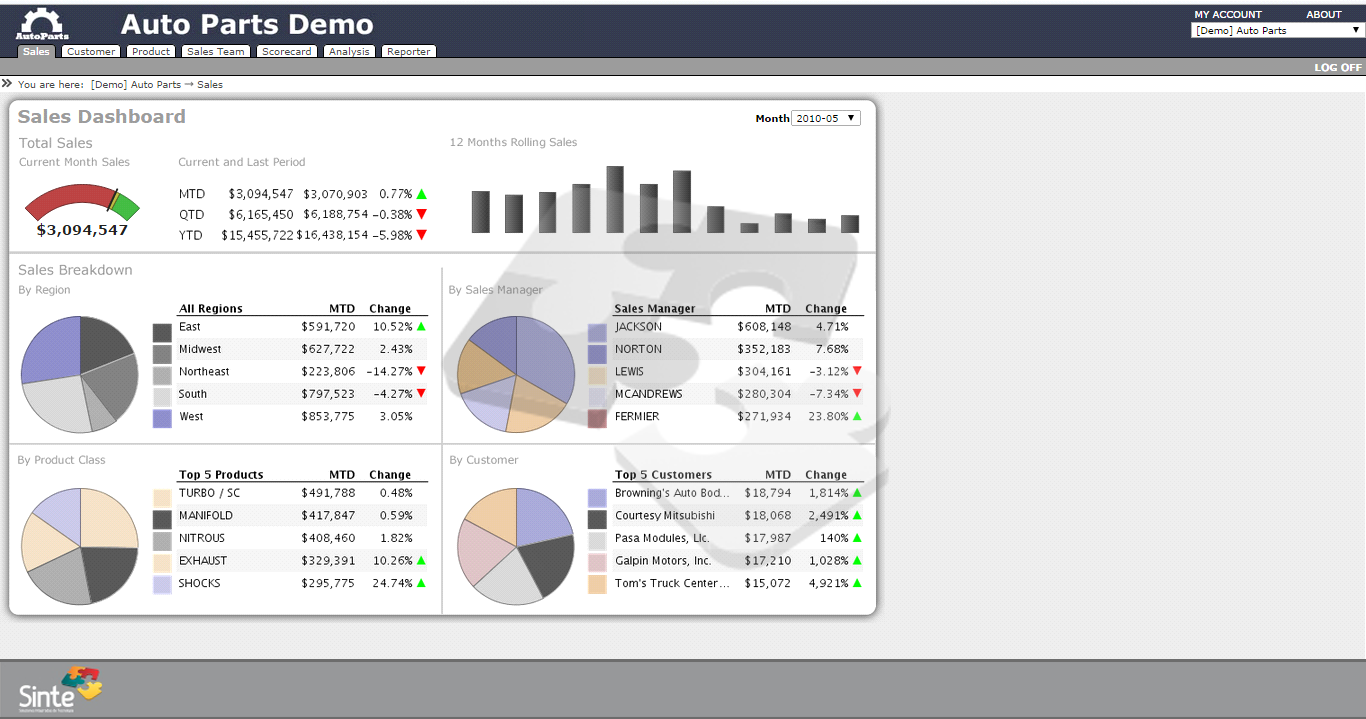
Task: Click the green arrow beside Galpin Motors
Action: (x=857, y=560)
